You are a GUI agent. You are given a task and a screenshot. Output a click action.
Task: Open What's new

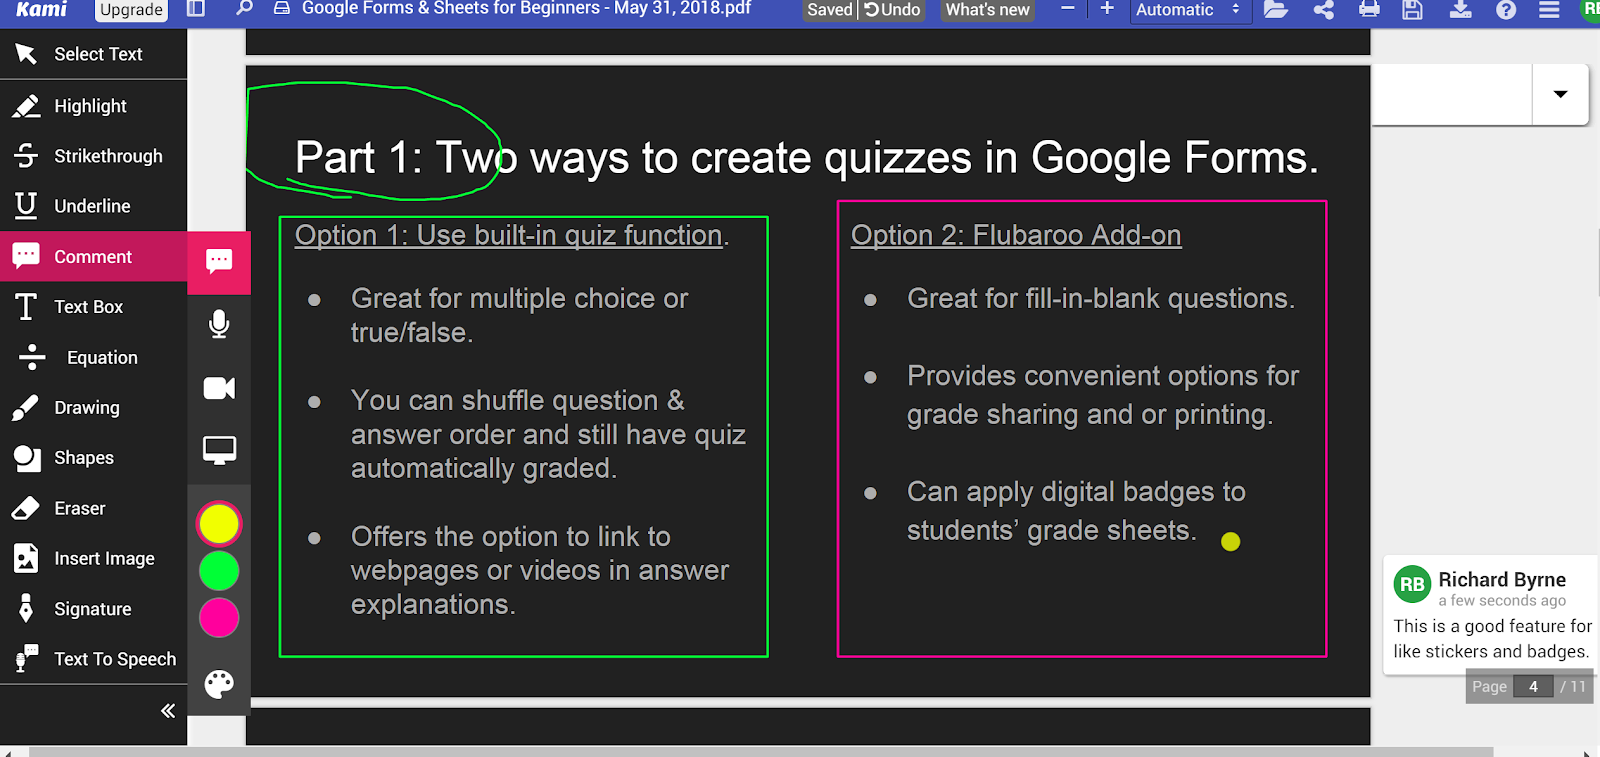click(987, 10)
